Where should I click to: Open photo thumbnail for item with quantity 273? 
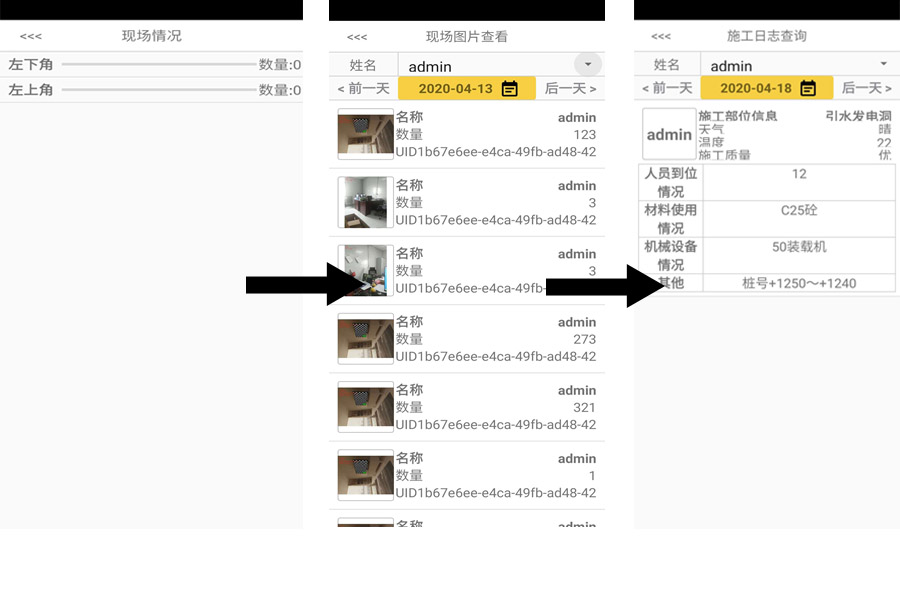(x=365, y=339)
